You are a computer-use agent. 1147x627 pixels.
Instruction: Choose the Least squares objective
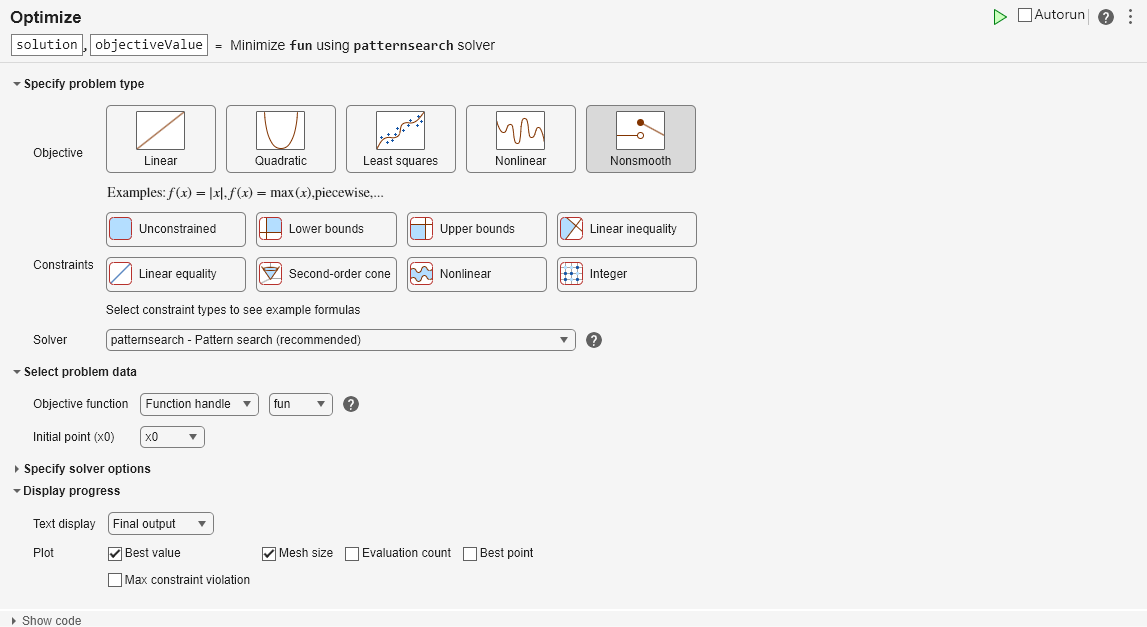[400, 138]
